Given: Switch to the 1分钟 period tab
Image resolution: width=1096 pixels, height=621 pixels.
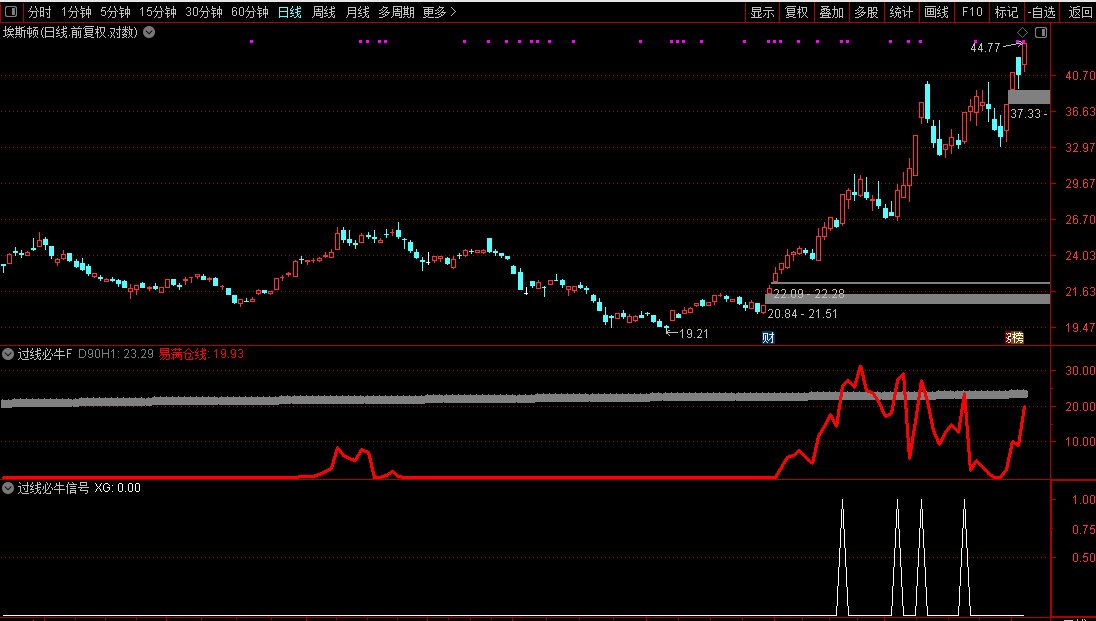Looking at the screenshot, I should click(76, 12).
